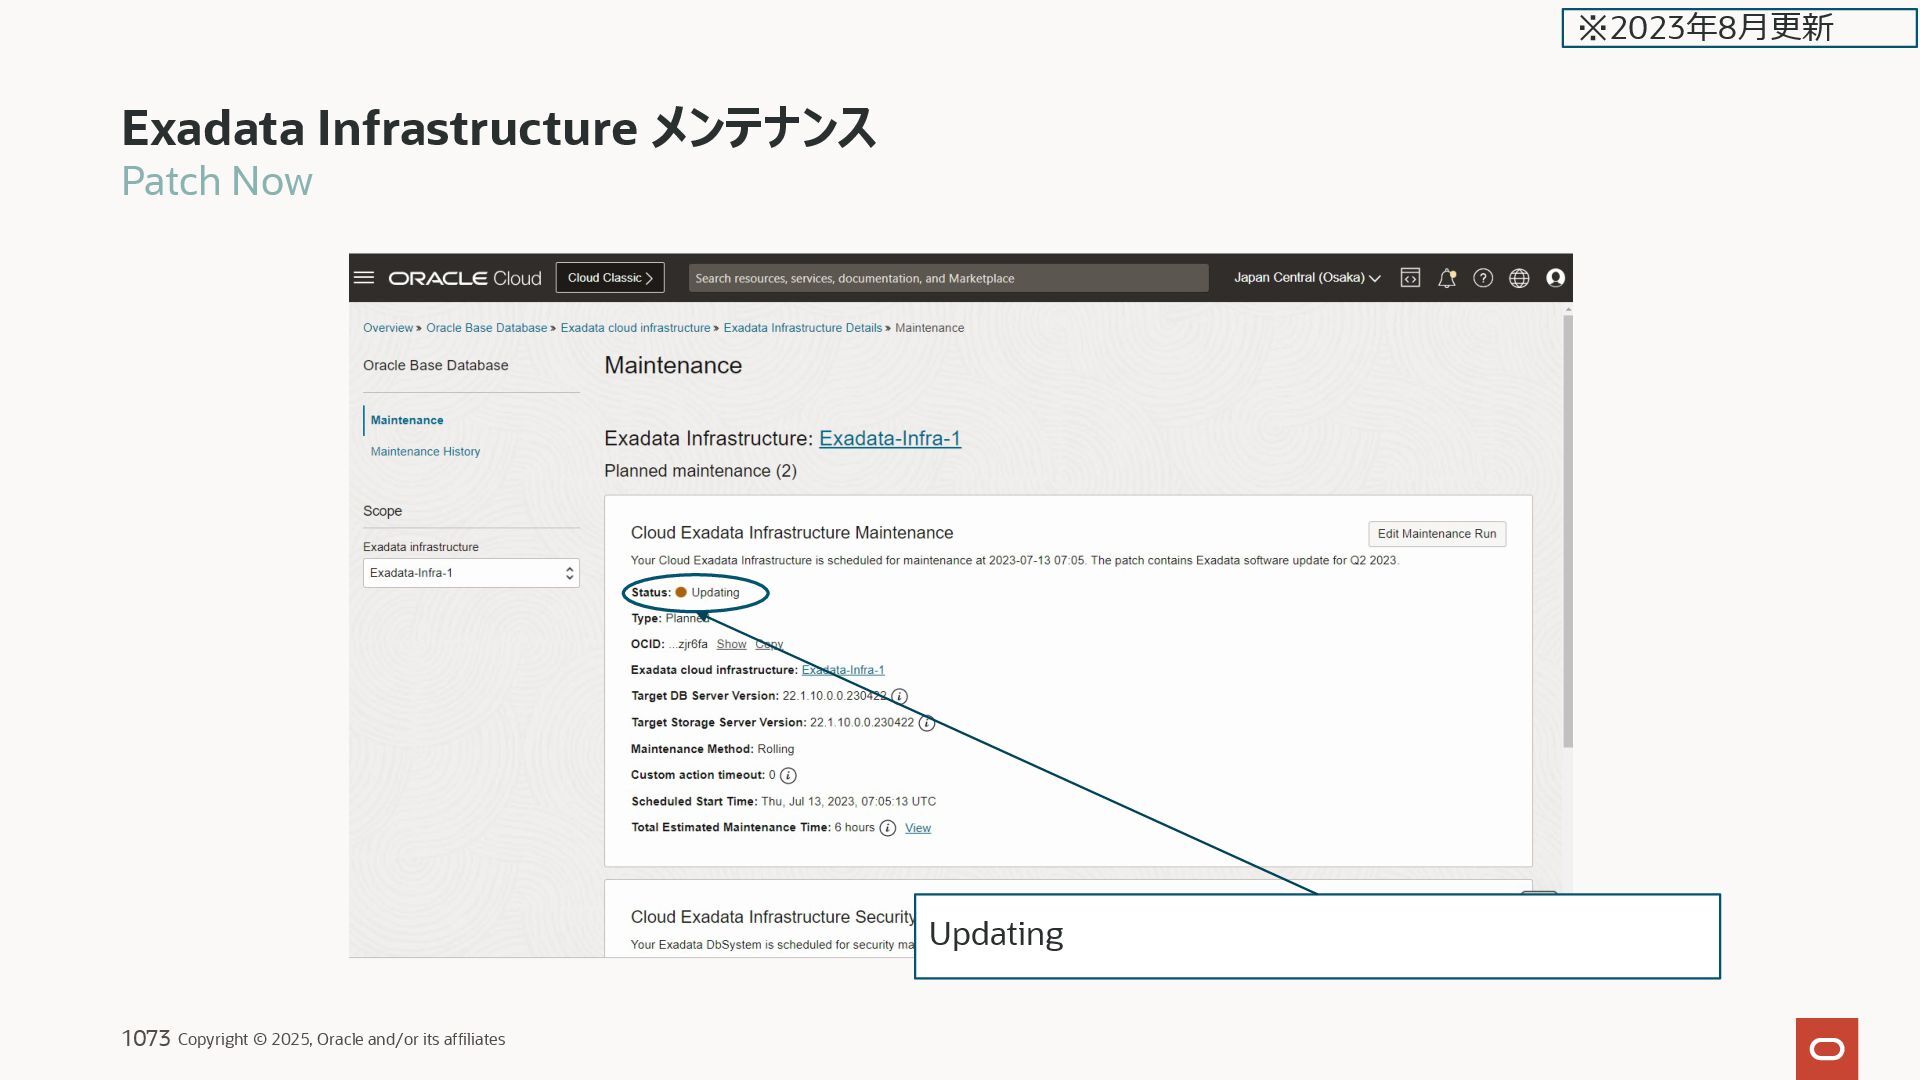The width and height of the screenshot is (1920, 1080).
Task: Select the Maintenance sidebar item
Action: 407,420
